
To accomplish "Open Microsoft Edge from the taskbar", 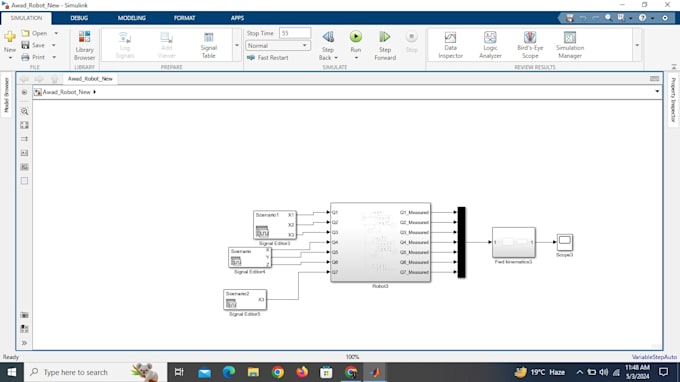I will tap(229, 372).
